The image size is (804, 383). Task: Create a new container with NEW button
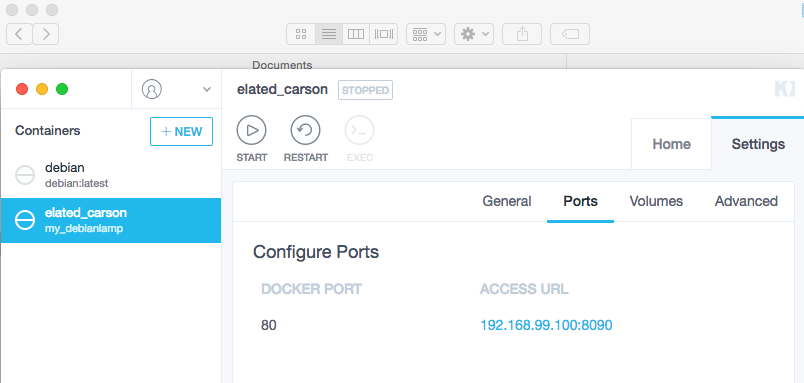click(x=182, y=132)
